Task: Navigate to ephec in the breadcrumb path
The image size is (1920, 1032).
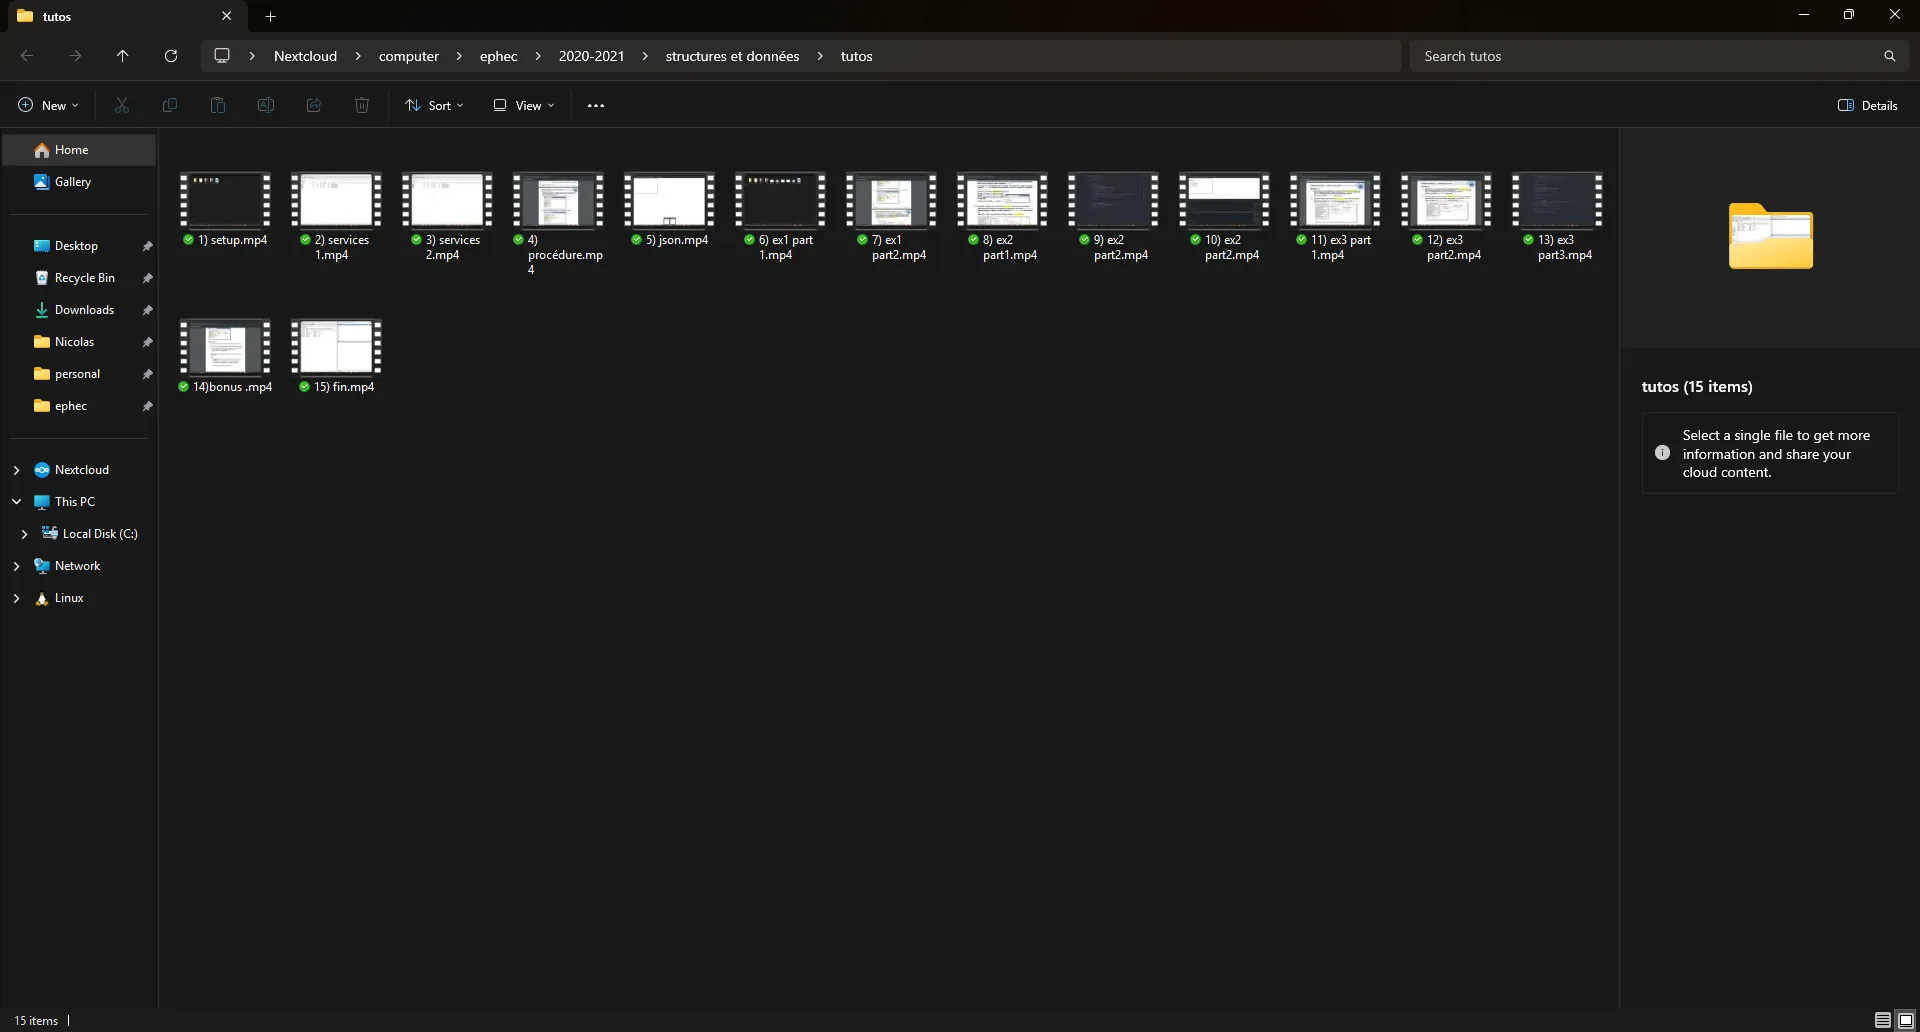Action: (498, 56)
